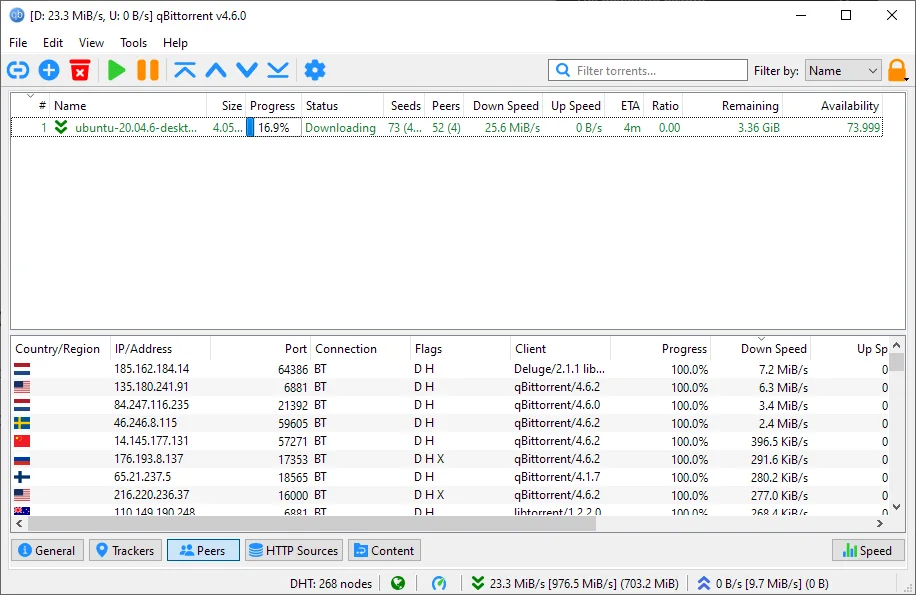Click the Deluge/2.1.1 client cell
Image resolution: width=916 pixels, height=595 pixels.
(x=559, y=369)
